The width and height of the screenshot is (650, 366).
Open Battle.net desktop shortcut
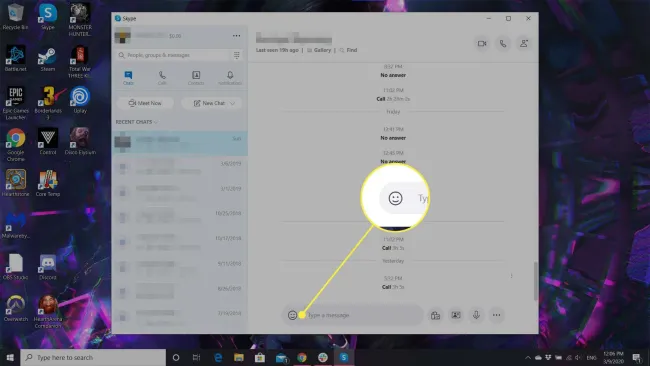pos(15,59)
